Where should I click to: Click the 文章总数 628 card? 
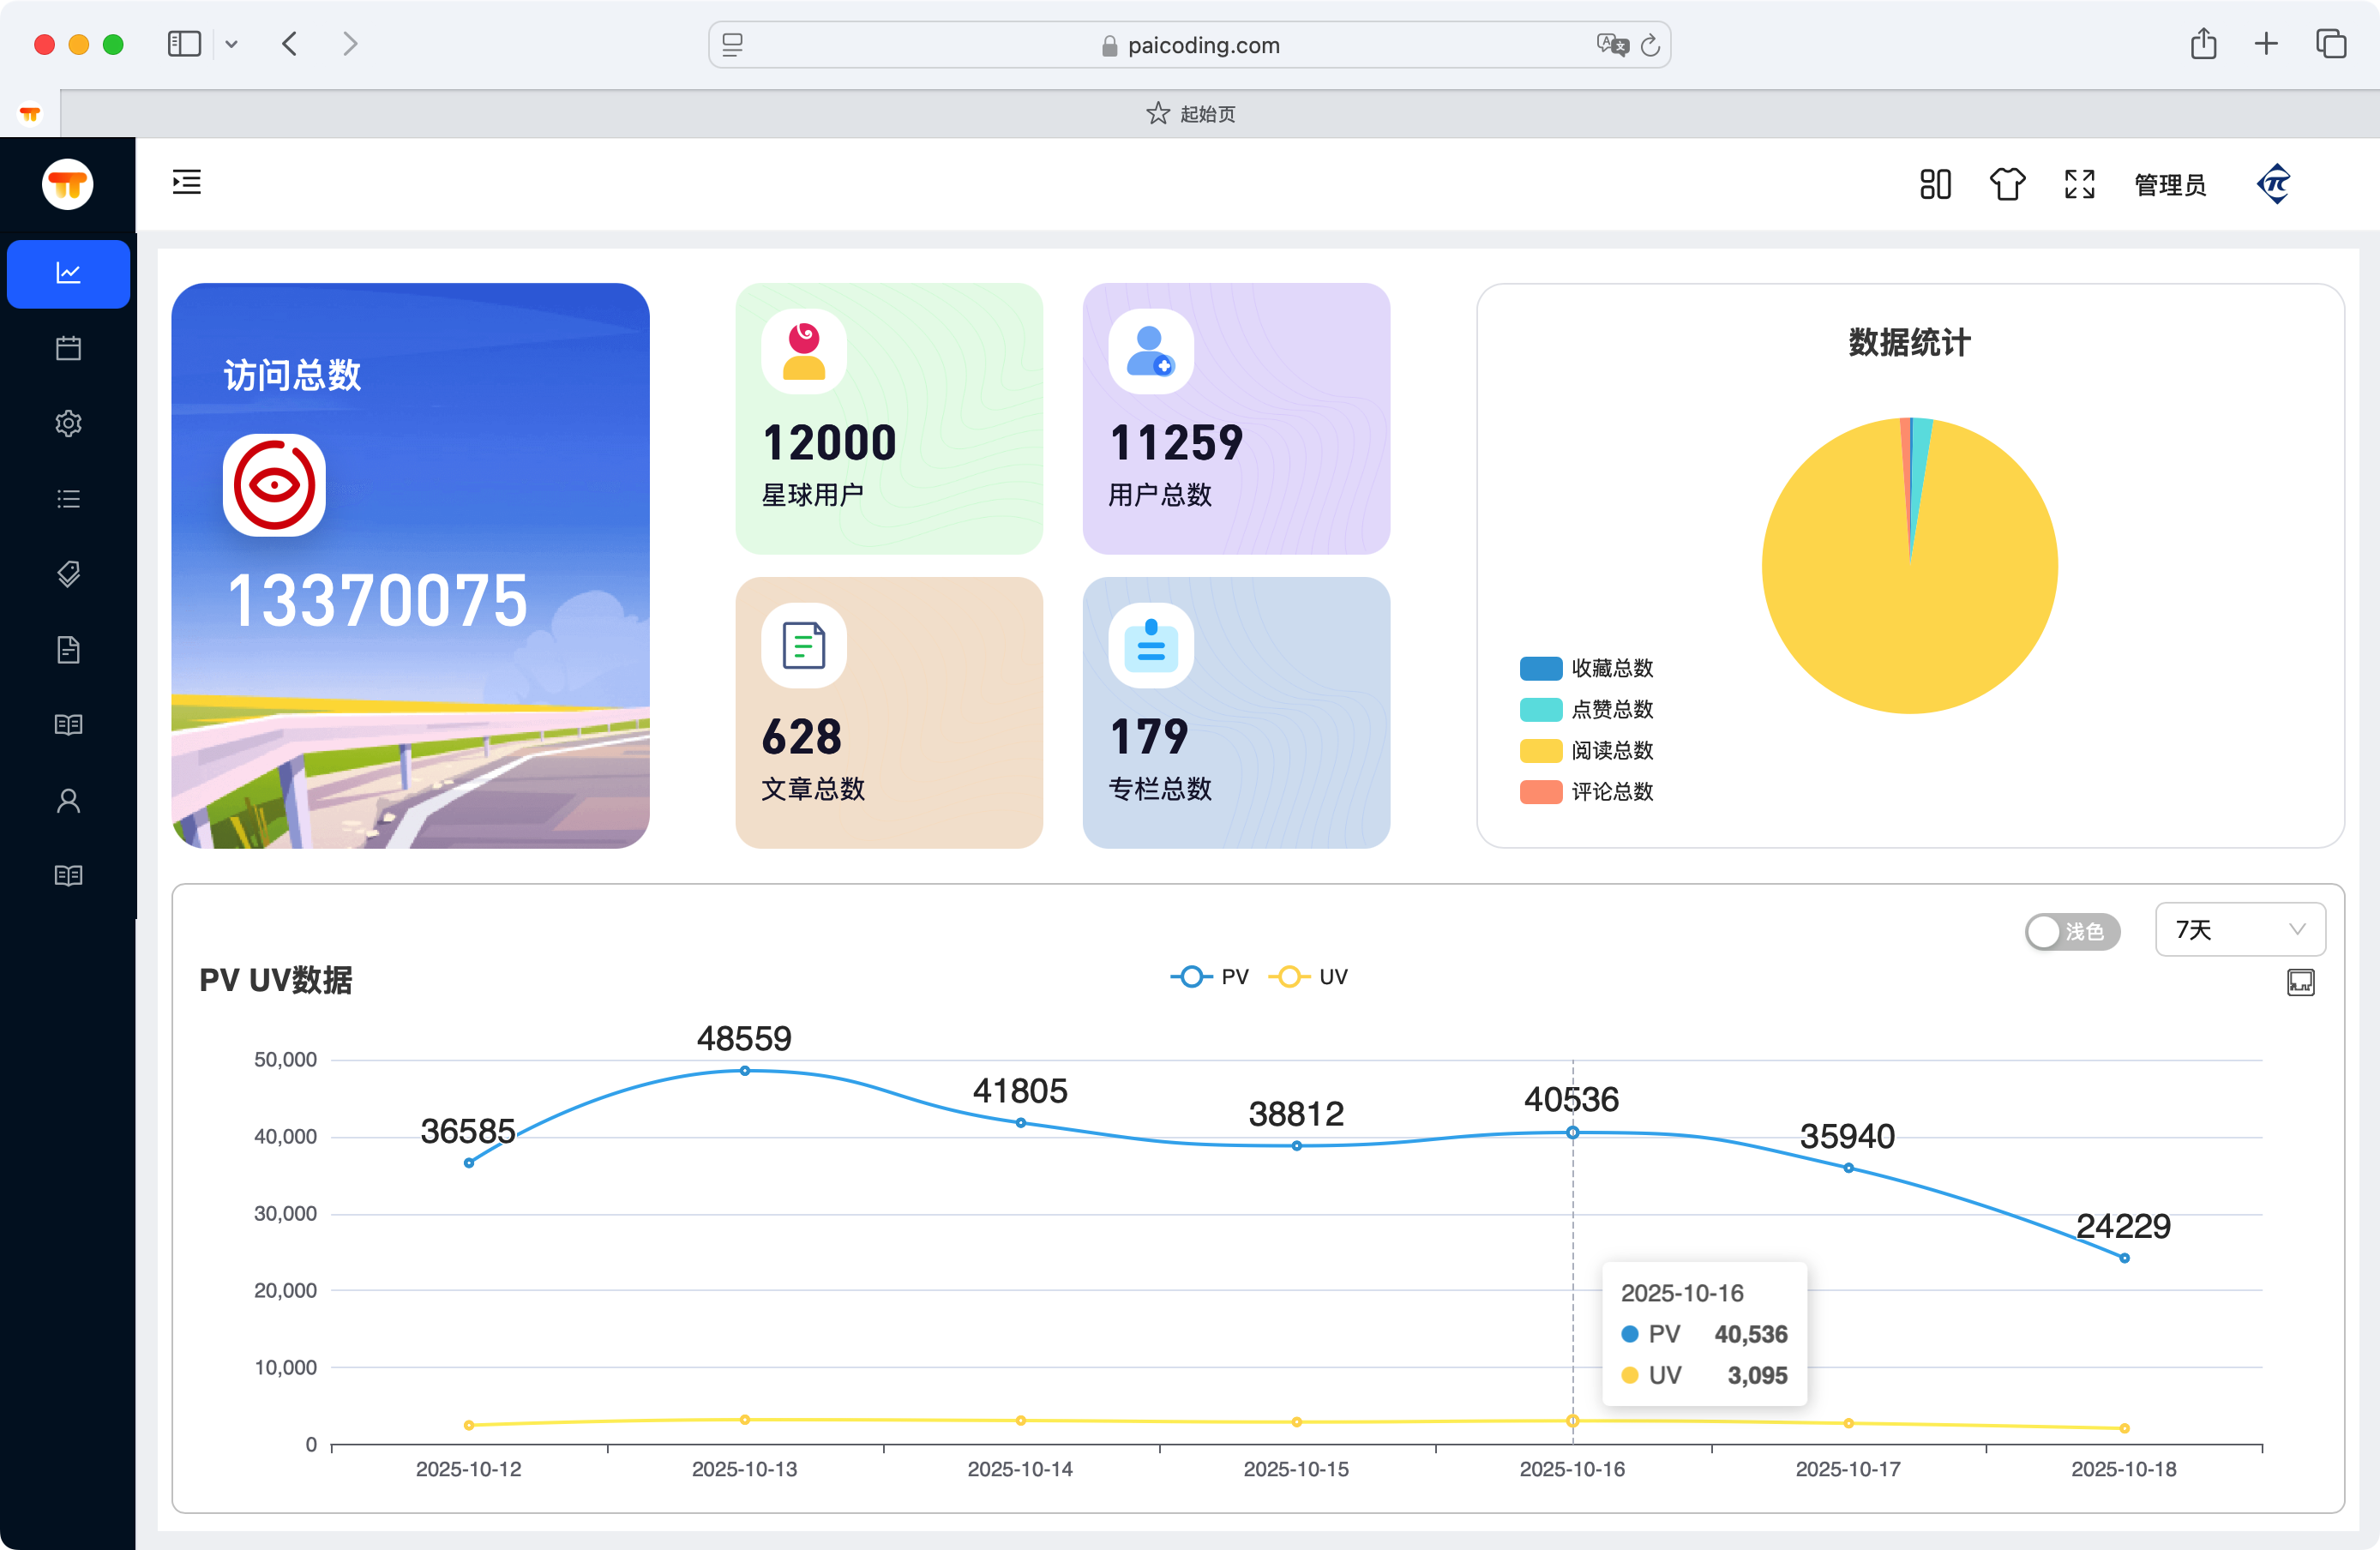888,712
